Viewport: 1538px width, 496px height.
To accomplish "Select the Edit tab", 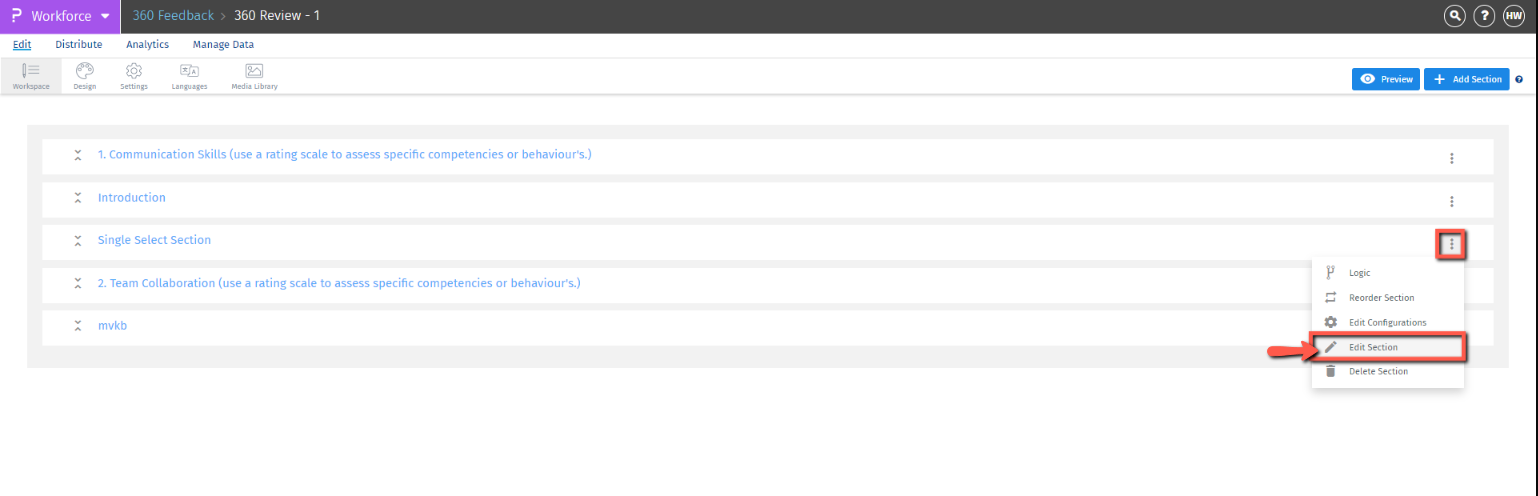I will [x=22, y=45].
